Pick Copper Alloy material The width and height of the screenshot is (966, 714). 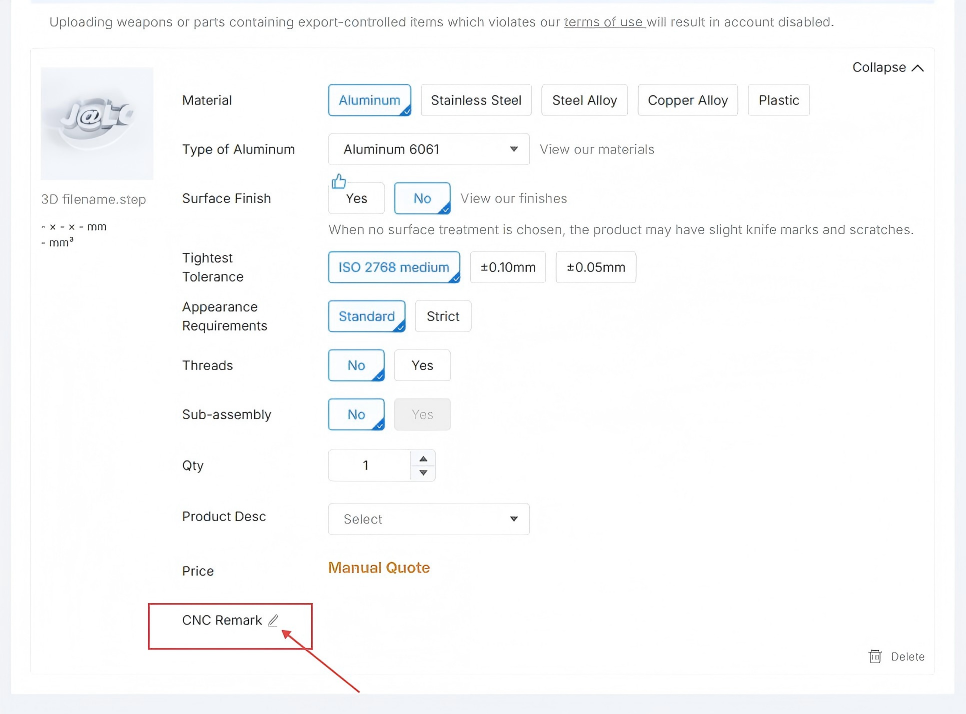point(688,100)
